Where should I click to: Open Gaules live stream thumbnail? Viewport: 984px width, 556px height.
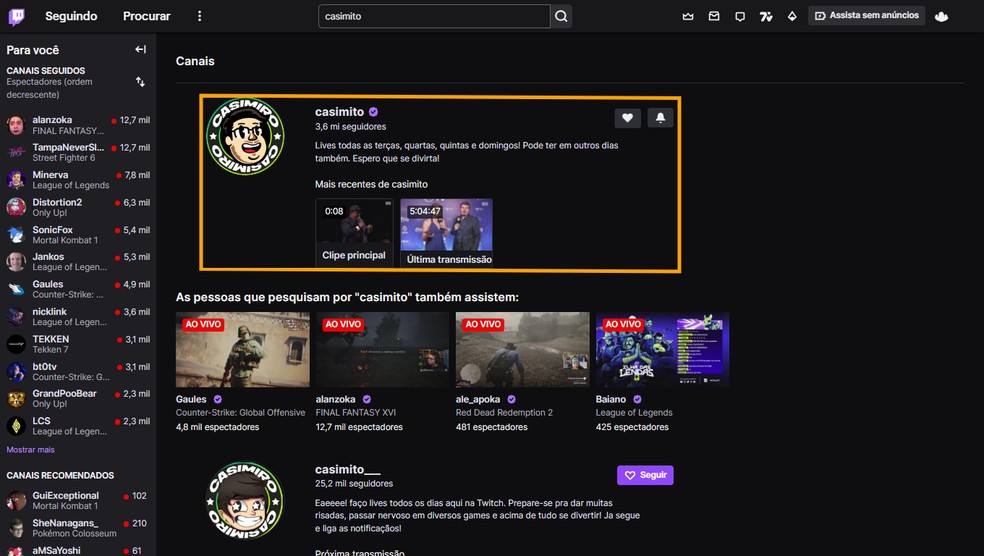tap(242, 350)
